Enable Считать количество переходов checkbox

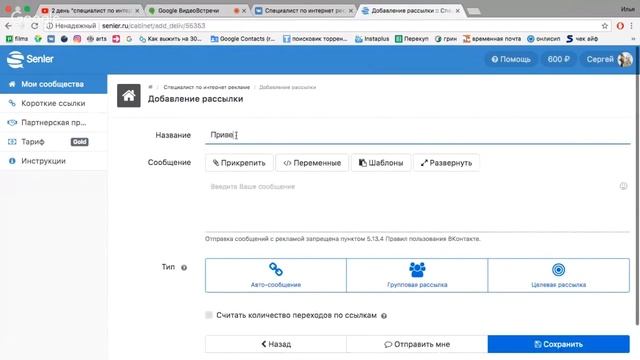click(209, 315)
